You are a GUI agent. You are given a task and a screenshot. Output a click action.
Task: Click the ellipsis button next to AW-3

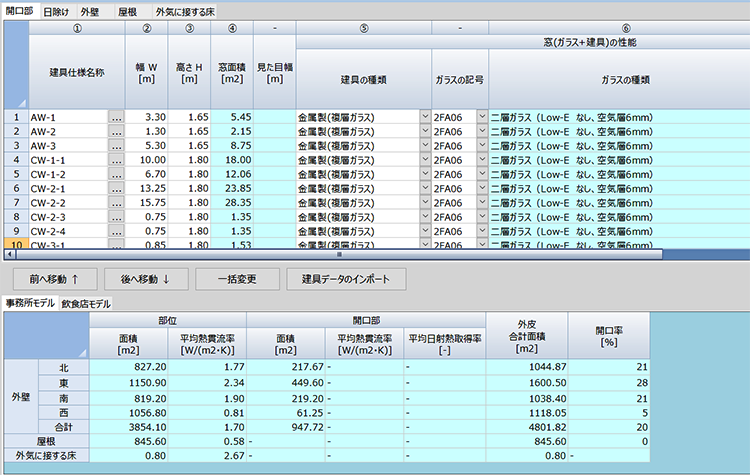click(116, 146)
